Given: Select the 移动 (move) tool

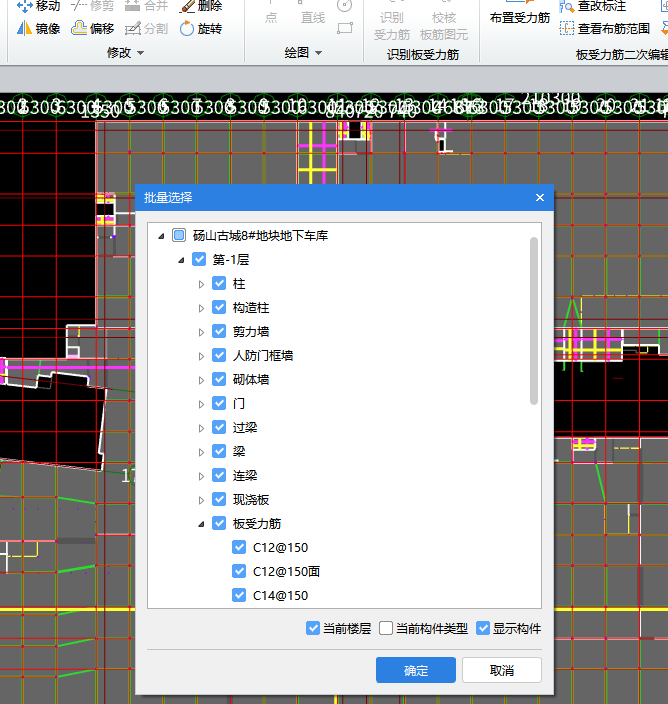Looking at the screenshot, I should (x=38, y=5).
